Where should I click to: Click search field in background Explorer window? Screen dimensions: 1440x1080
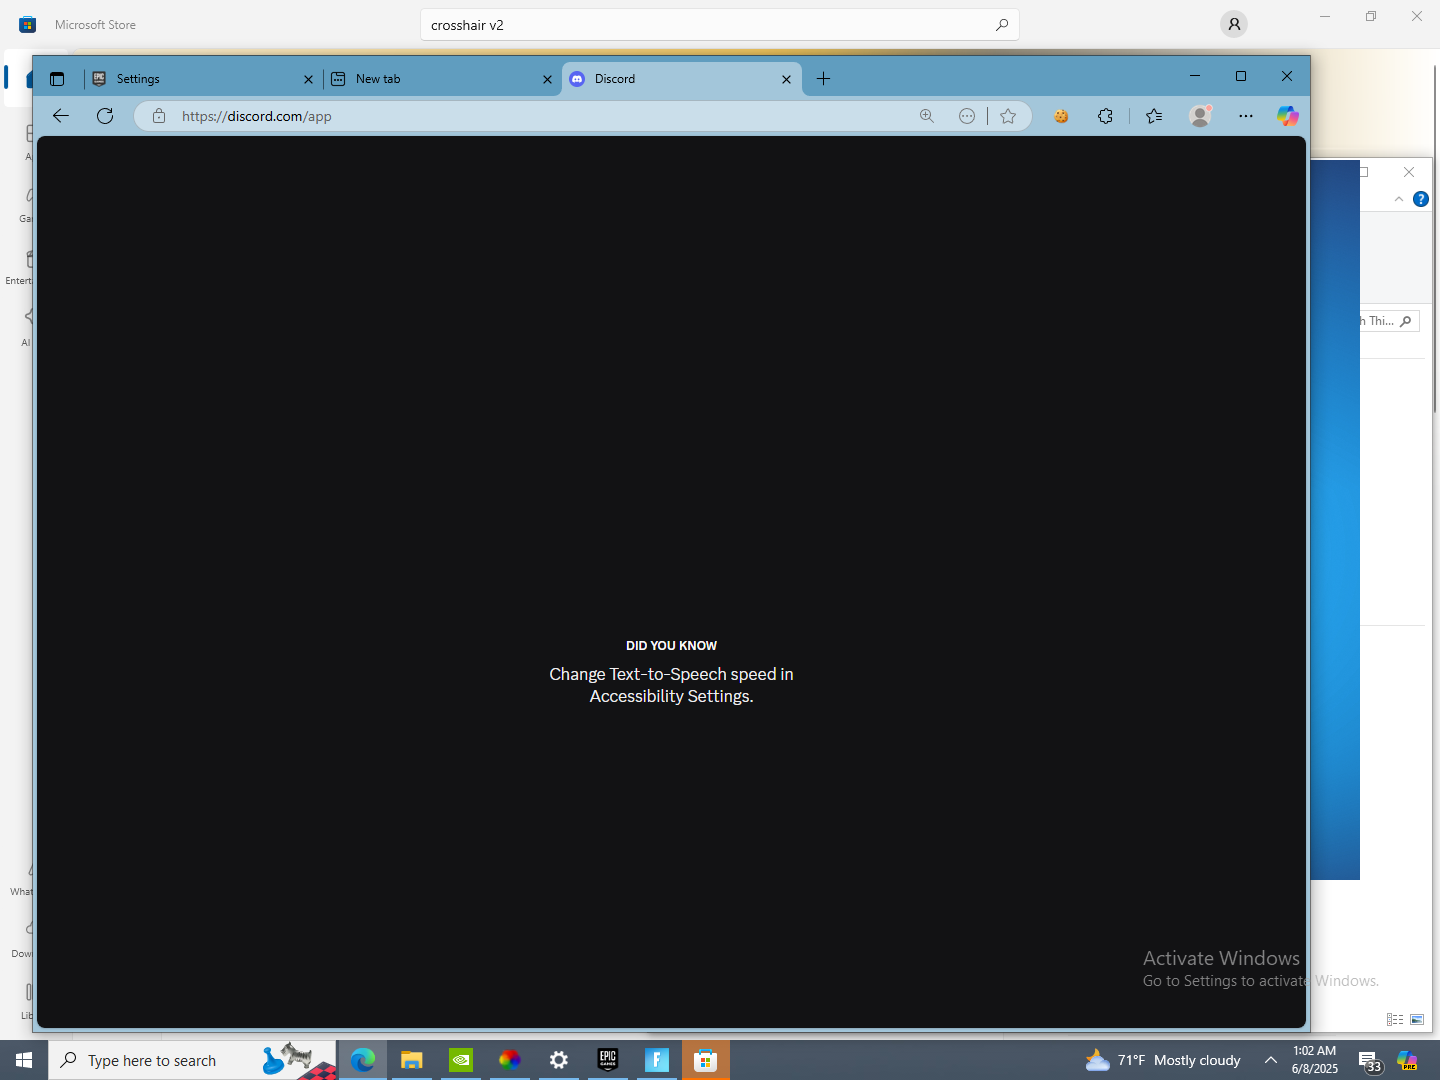click(x=1390, y=321)
